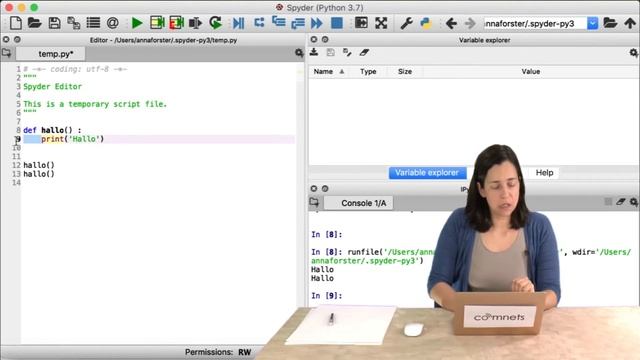
Task: Select the temp.py editor tab
Action: tap(52, 54)
